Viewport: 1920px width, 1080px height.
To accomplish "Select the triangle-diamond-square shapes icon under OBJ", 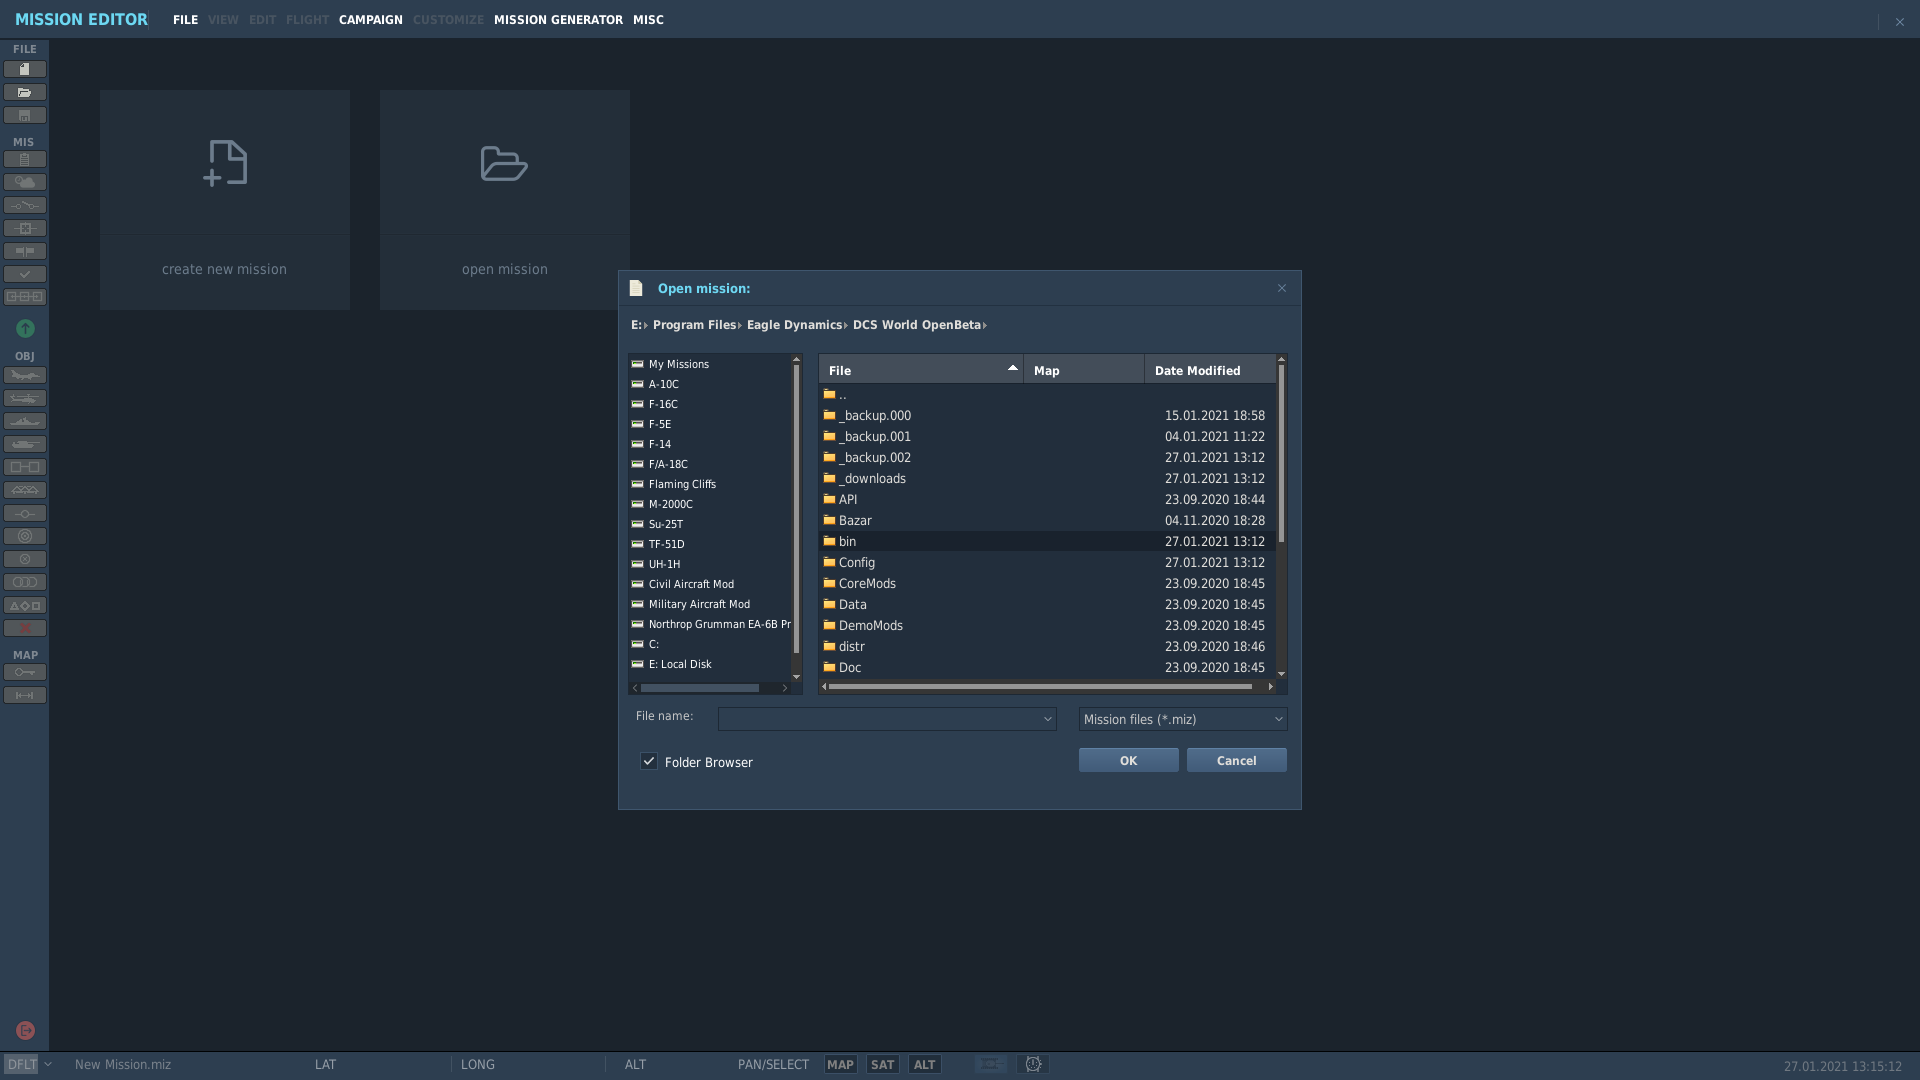I will (25, 605).
